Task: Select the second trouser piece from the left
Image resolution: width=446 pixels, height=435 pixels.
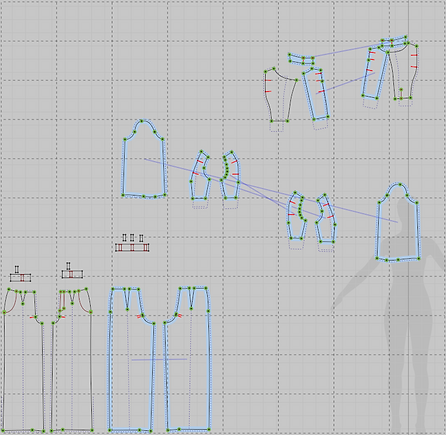Action: (x=72, y=361)
